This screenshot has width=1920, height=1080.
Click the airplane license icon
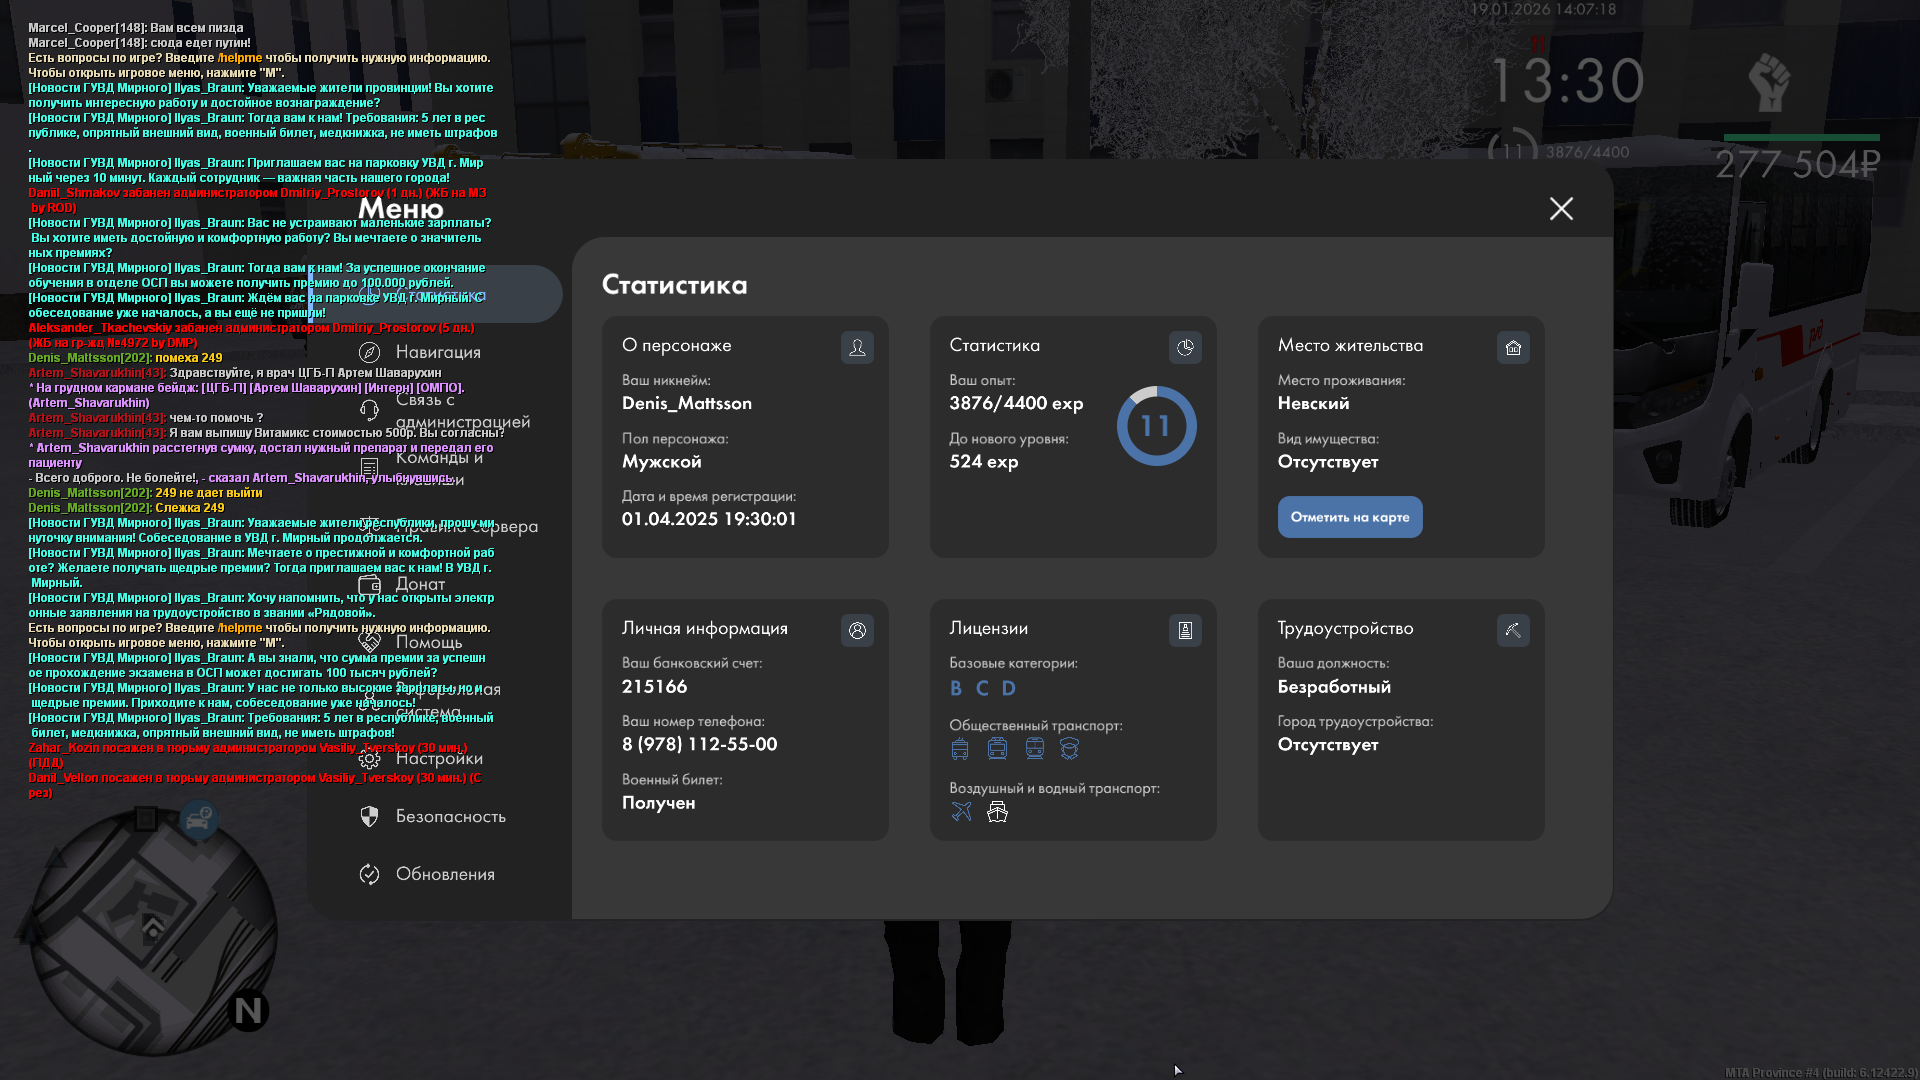click(x=961, y=811)
